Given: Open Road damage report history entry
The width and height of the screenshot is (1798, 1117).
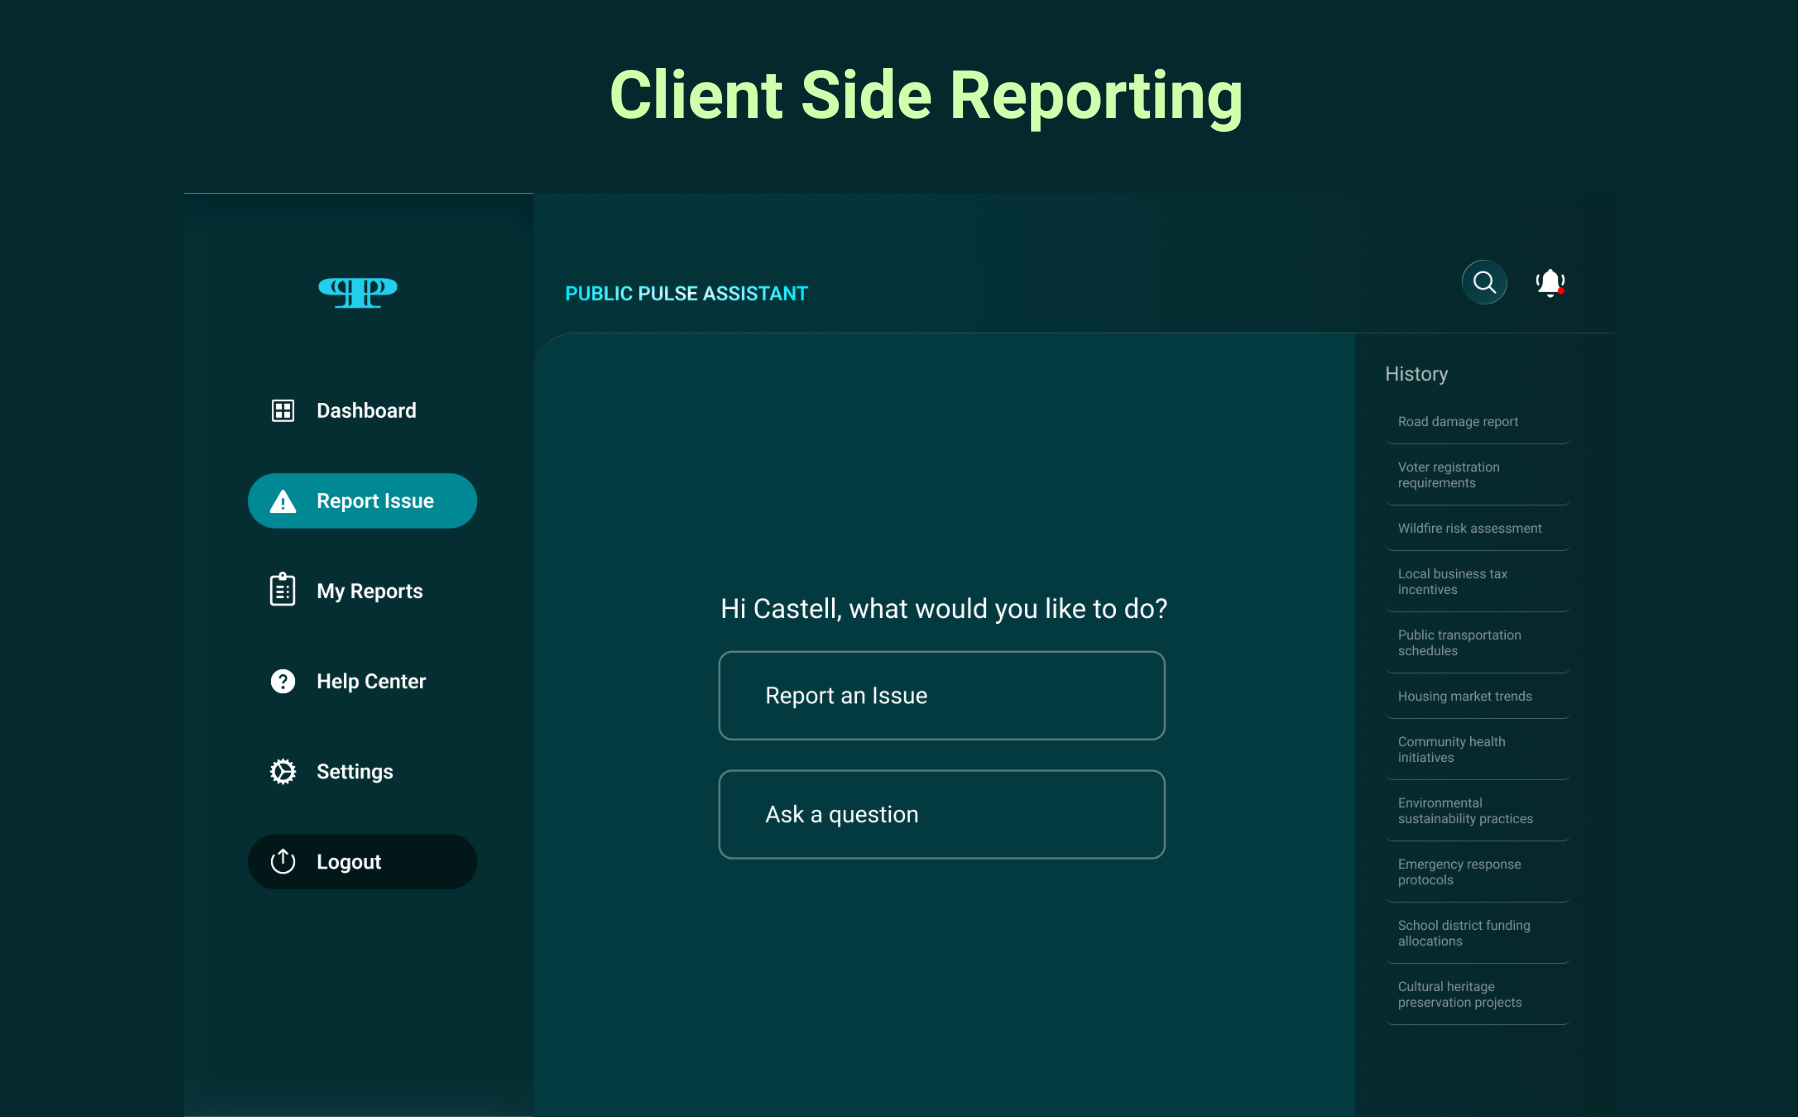Looking at the screenshot, I should tap(1457, 422).
